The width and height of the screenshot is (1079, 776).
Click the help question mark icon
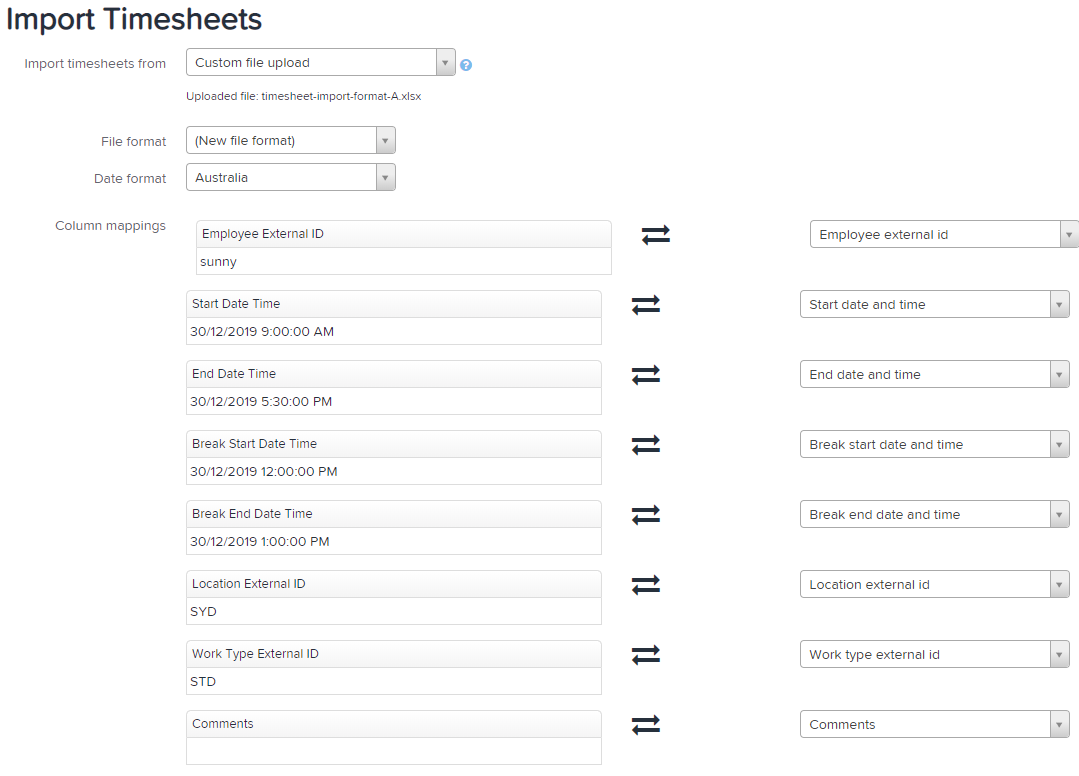tap(466, 65)
